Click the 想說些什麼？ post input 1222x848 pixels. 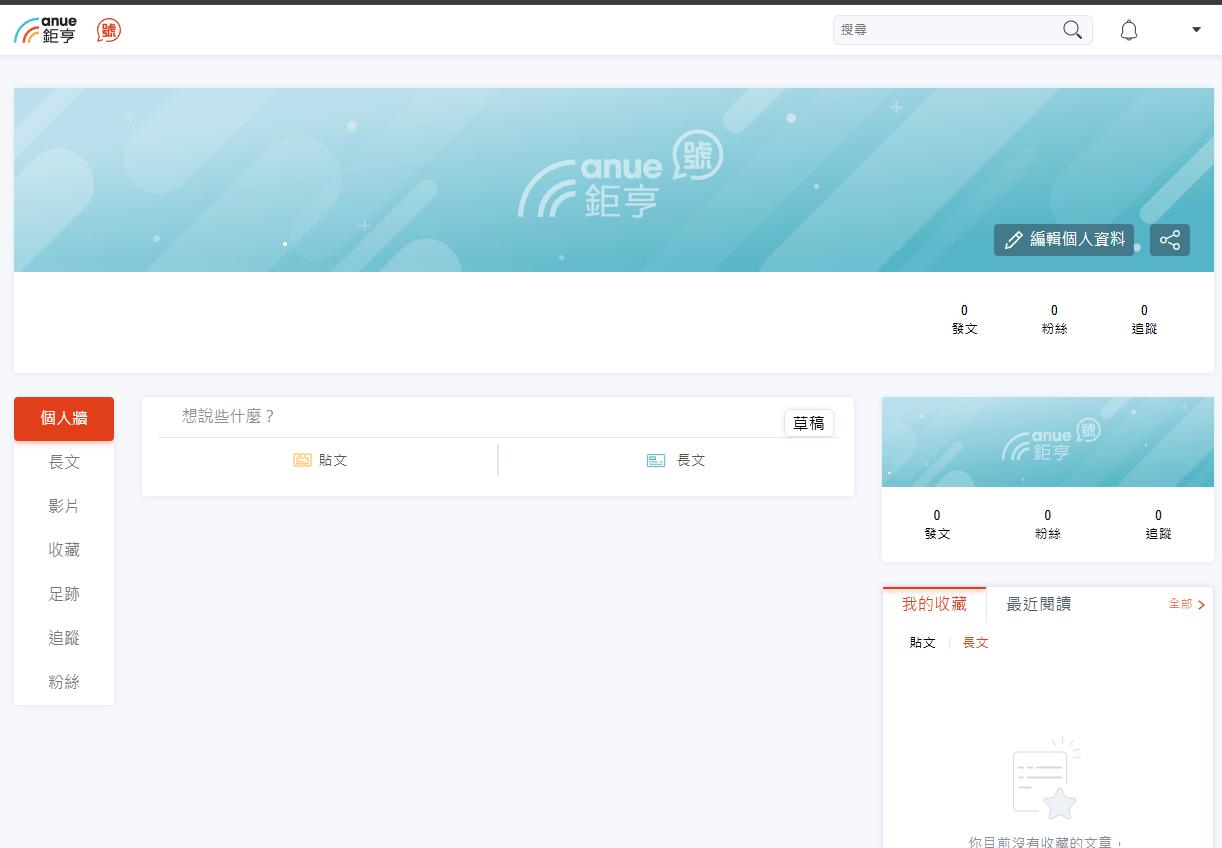(x=470, y=417)
